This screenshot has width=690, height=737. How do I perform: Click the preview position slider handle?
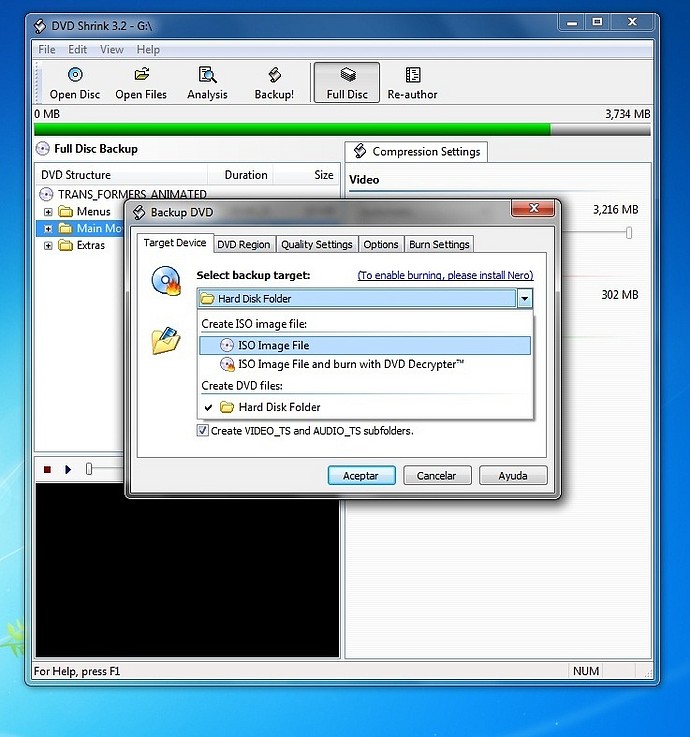89,469
